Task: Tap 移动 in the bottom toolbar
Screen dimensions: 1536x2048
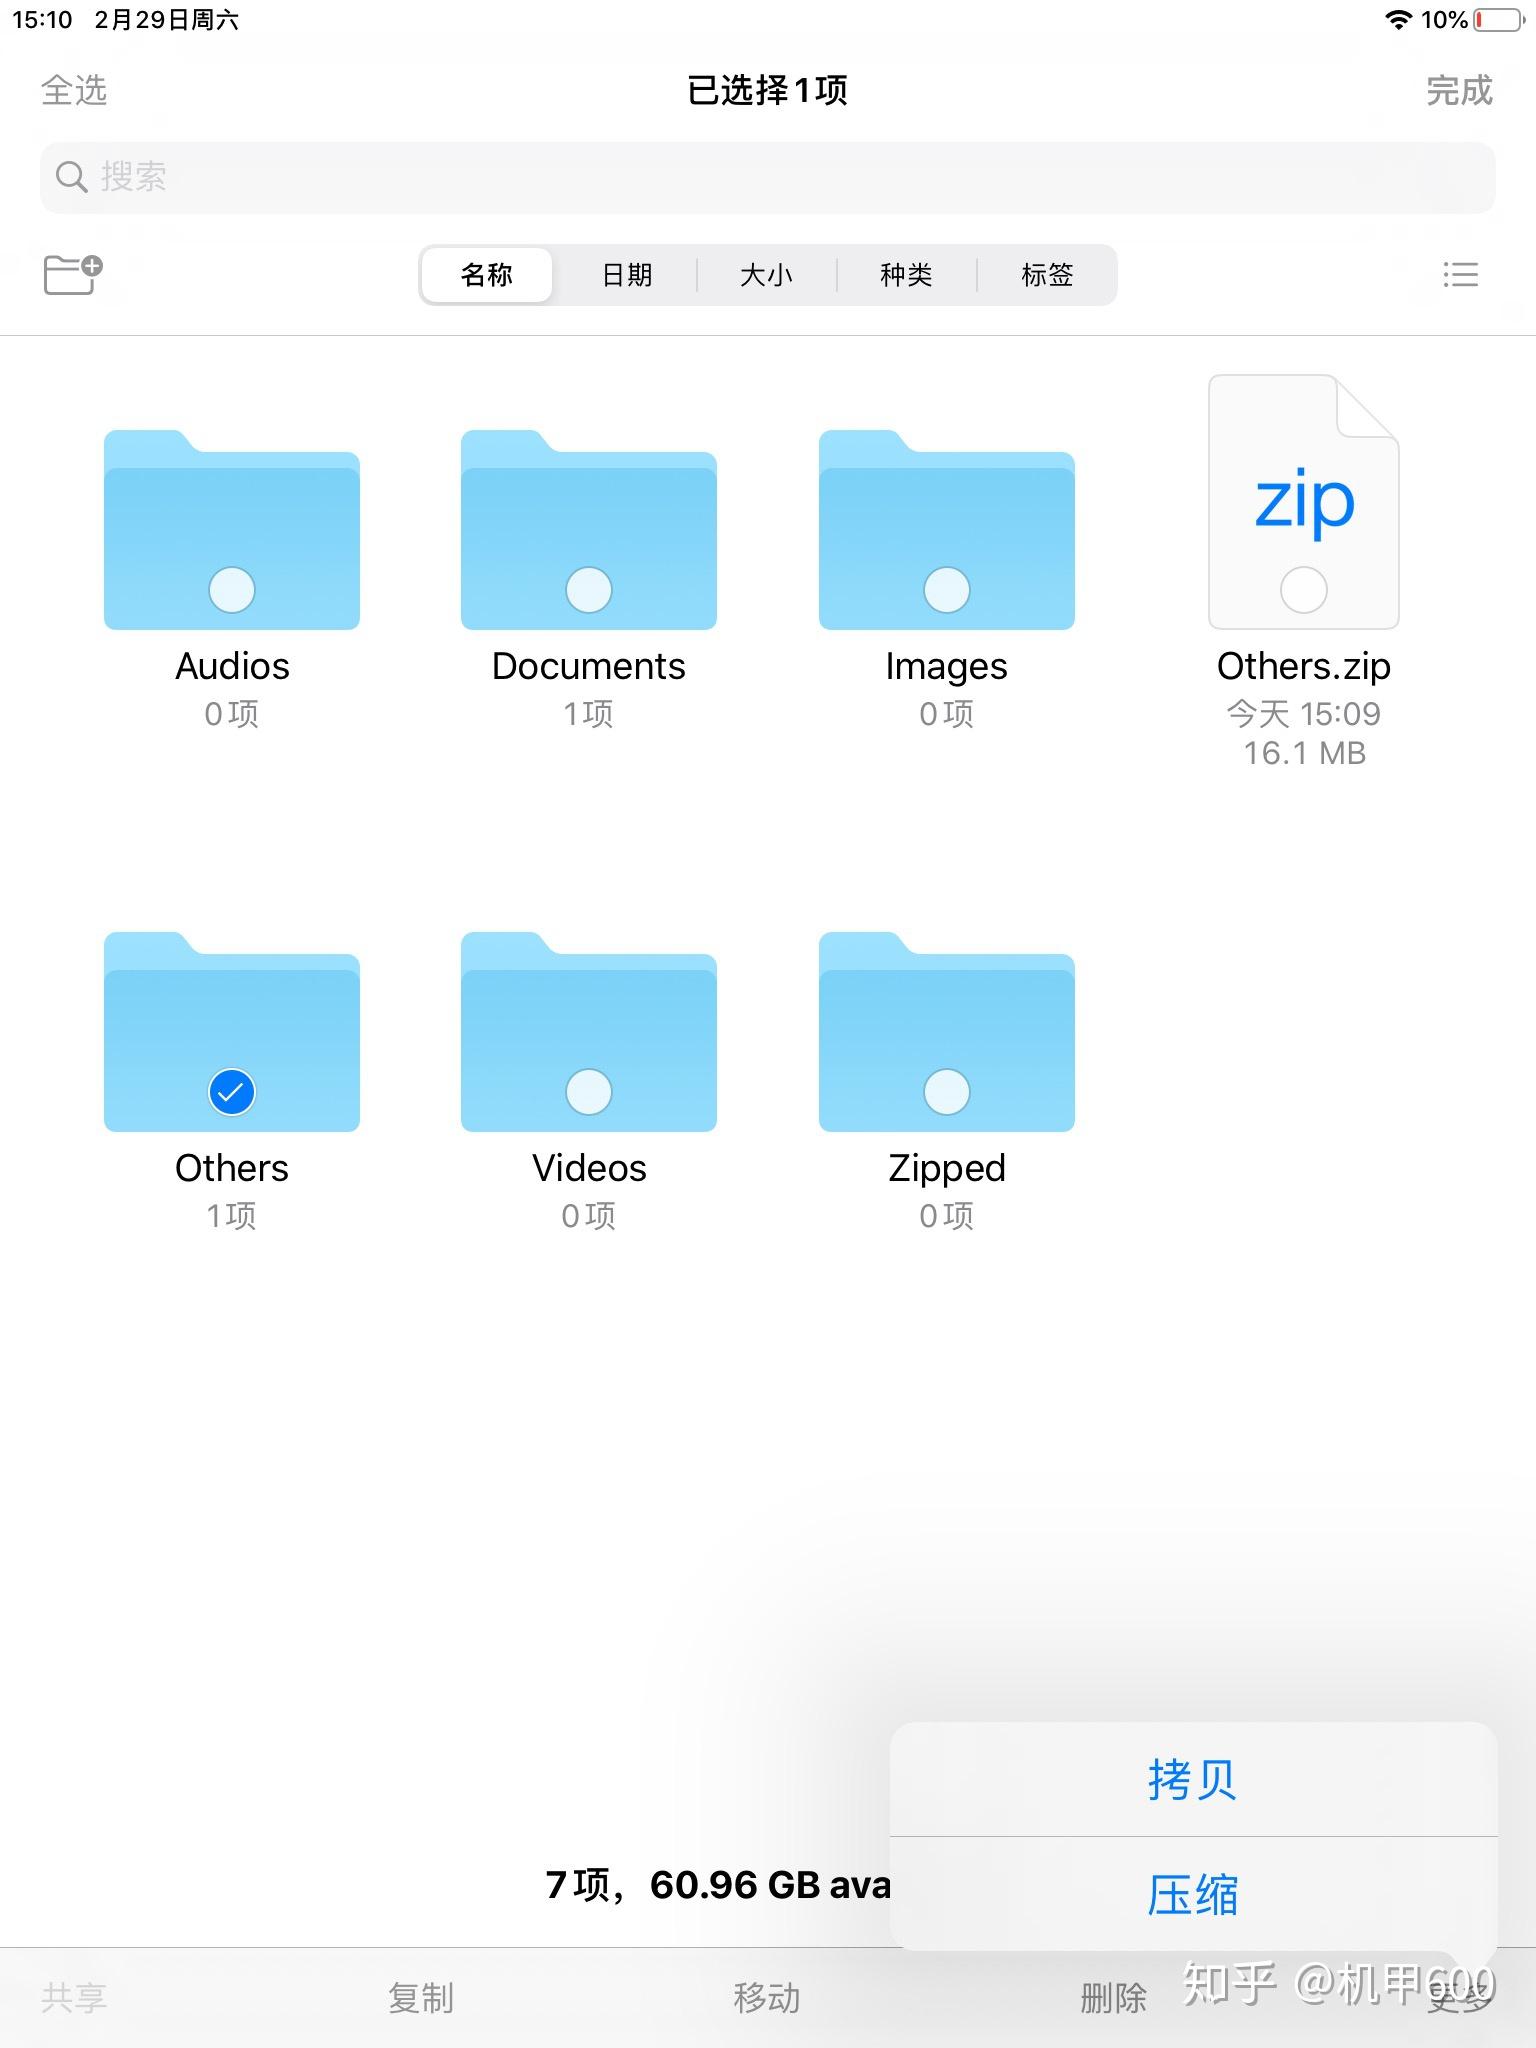Action: [x=767, y=1998]
